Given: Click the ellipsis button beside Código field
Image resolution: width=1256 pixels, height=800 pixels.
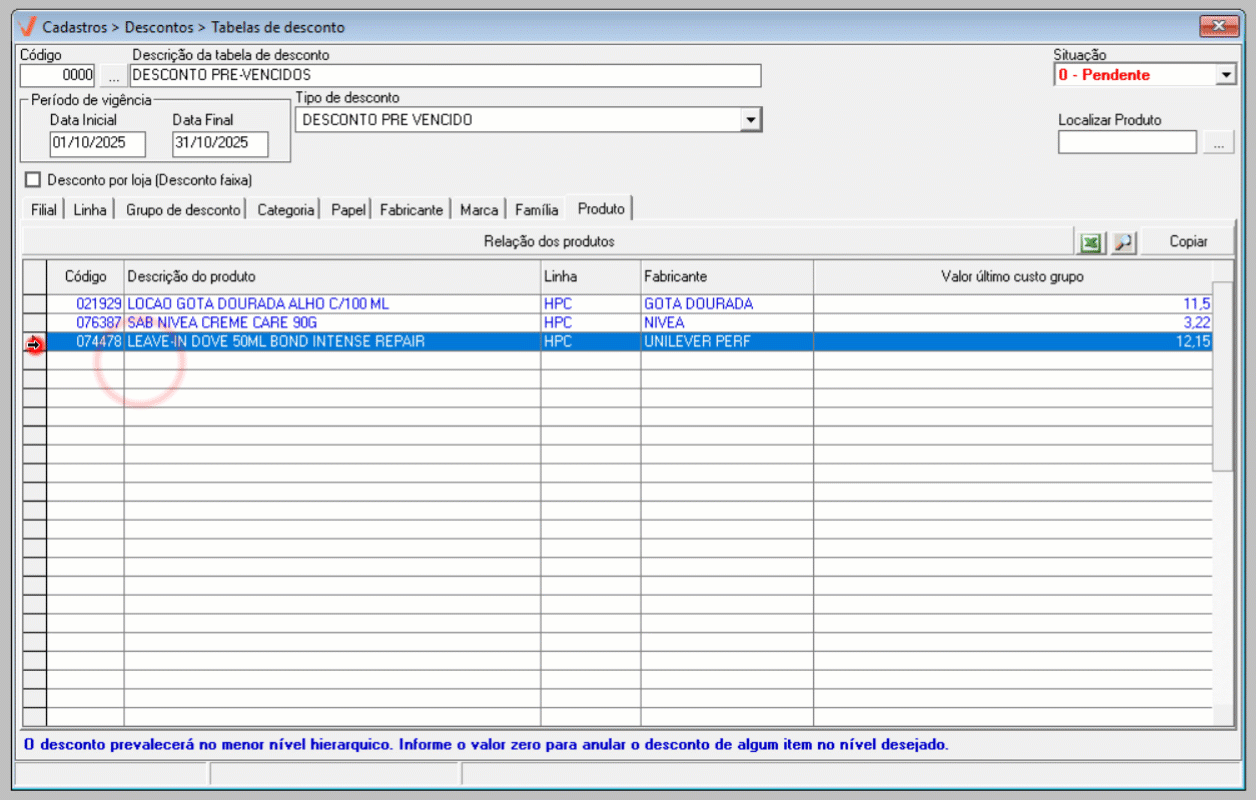Looking at the screenshot, I should point(113,76).
